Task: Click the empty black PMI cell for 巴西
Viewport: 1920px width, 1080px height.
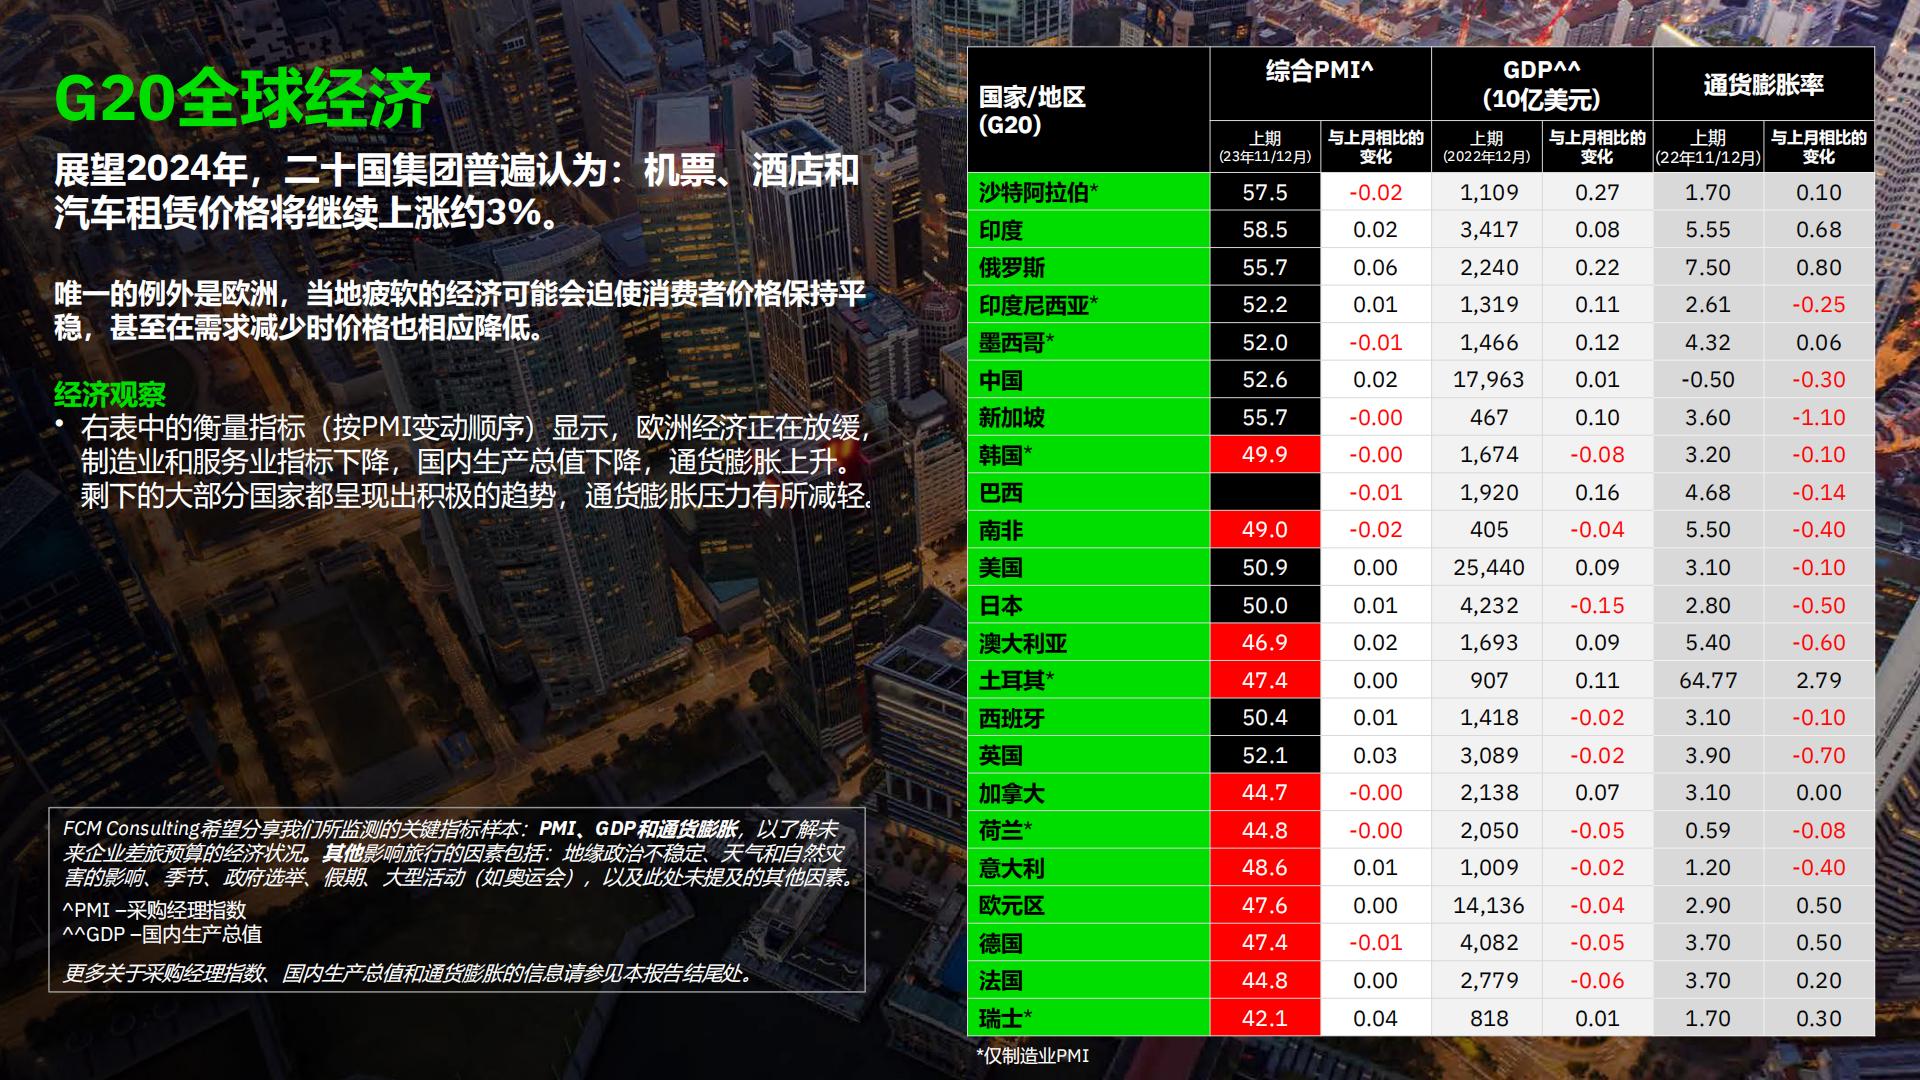Action: (x=1265, y=492)
